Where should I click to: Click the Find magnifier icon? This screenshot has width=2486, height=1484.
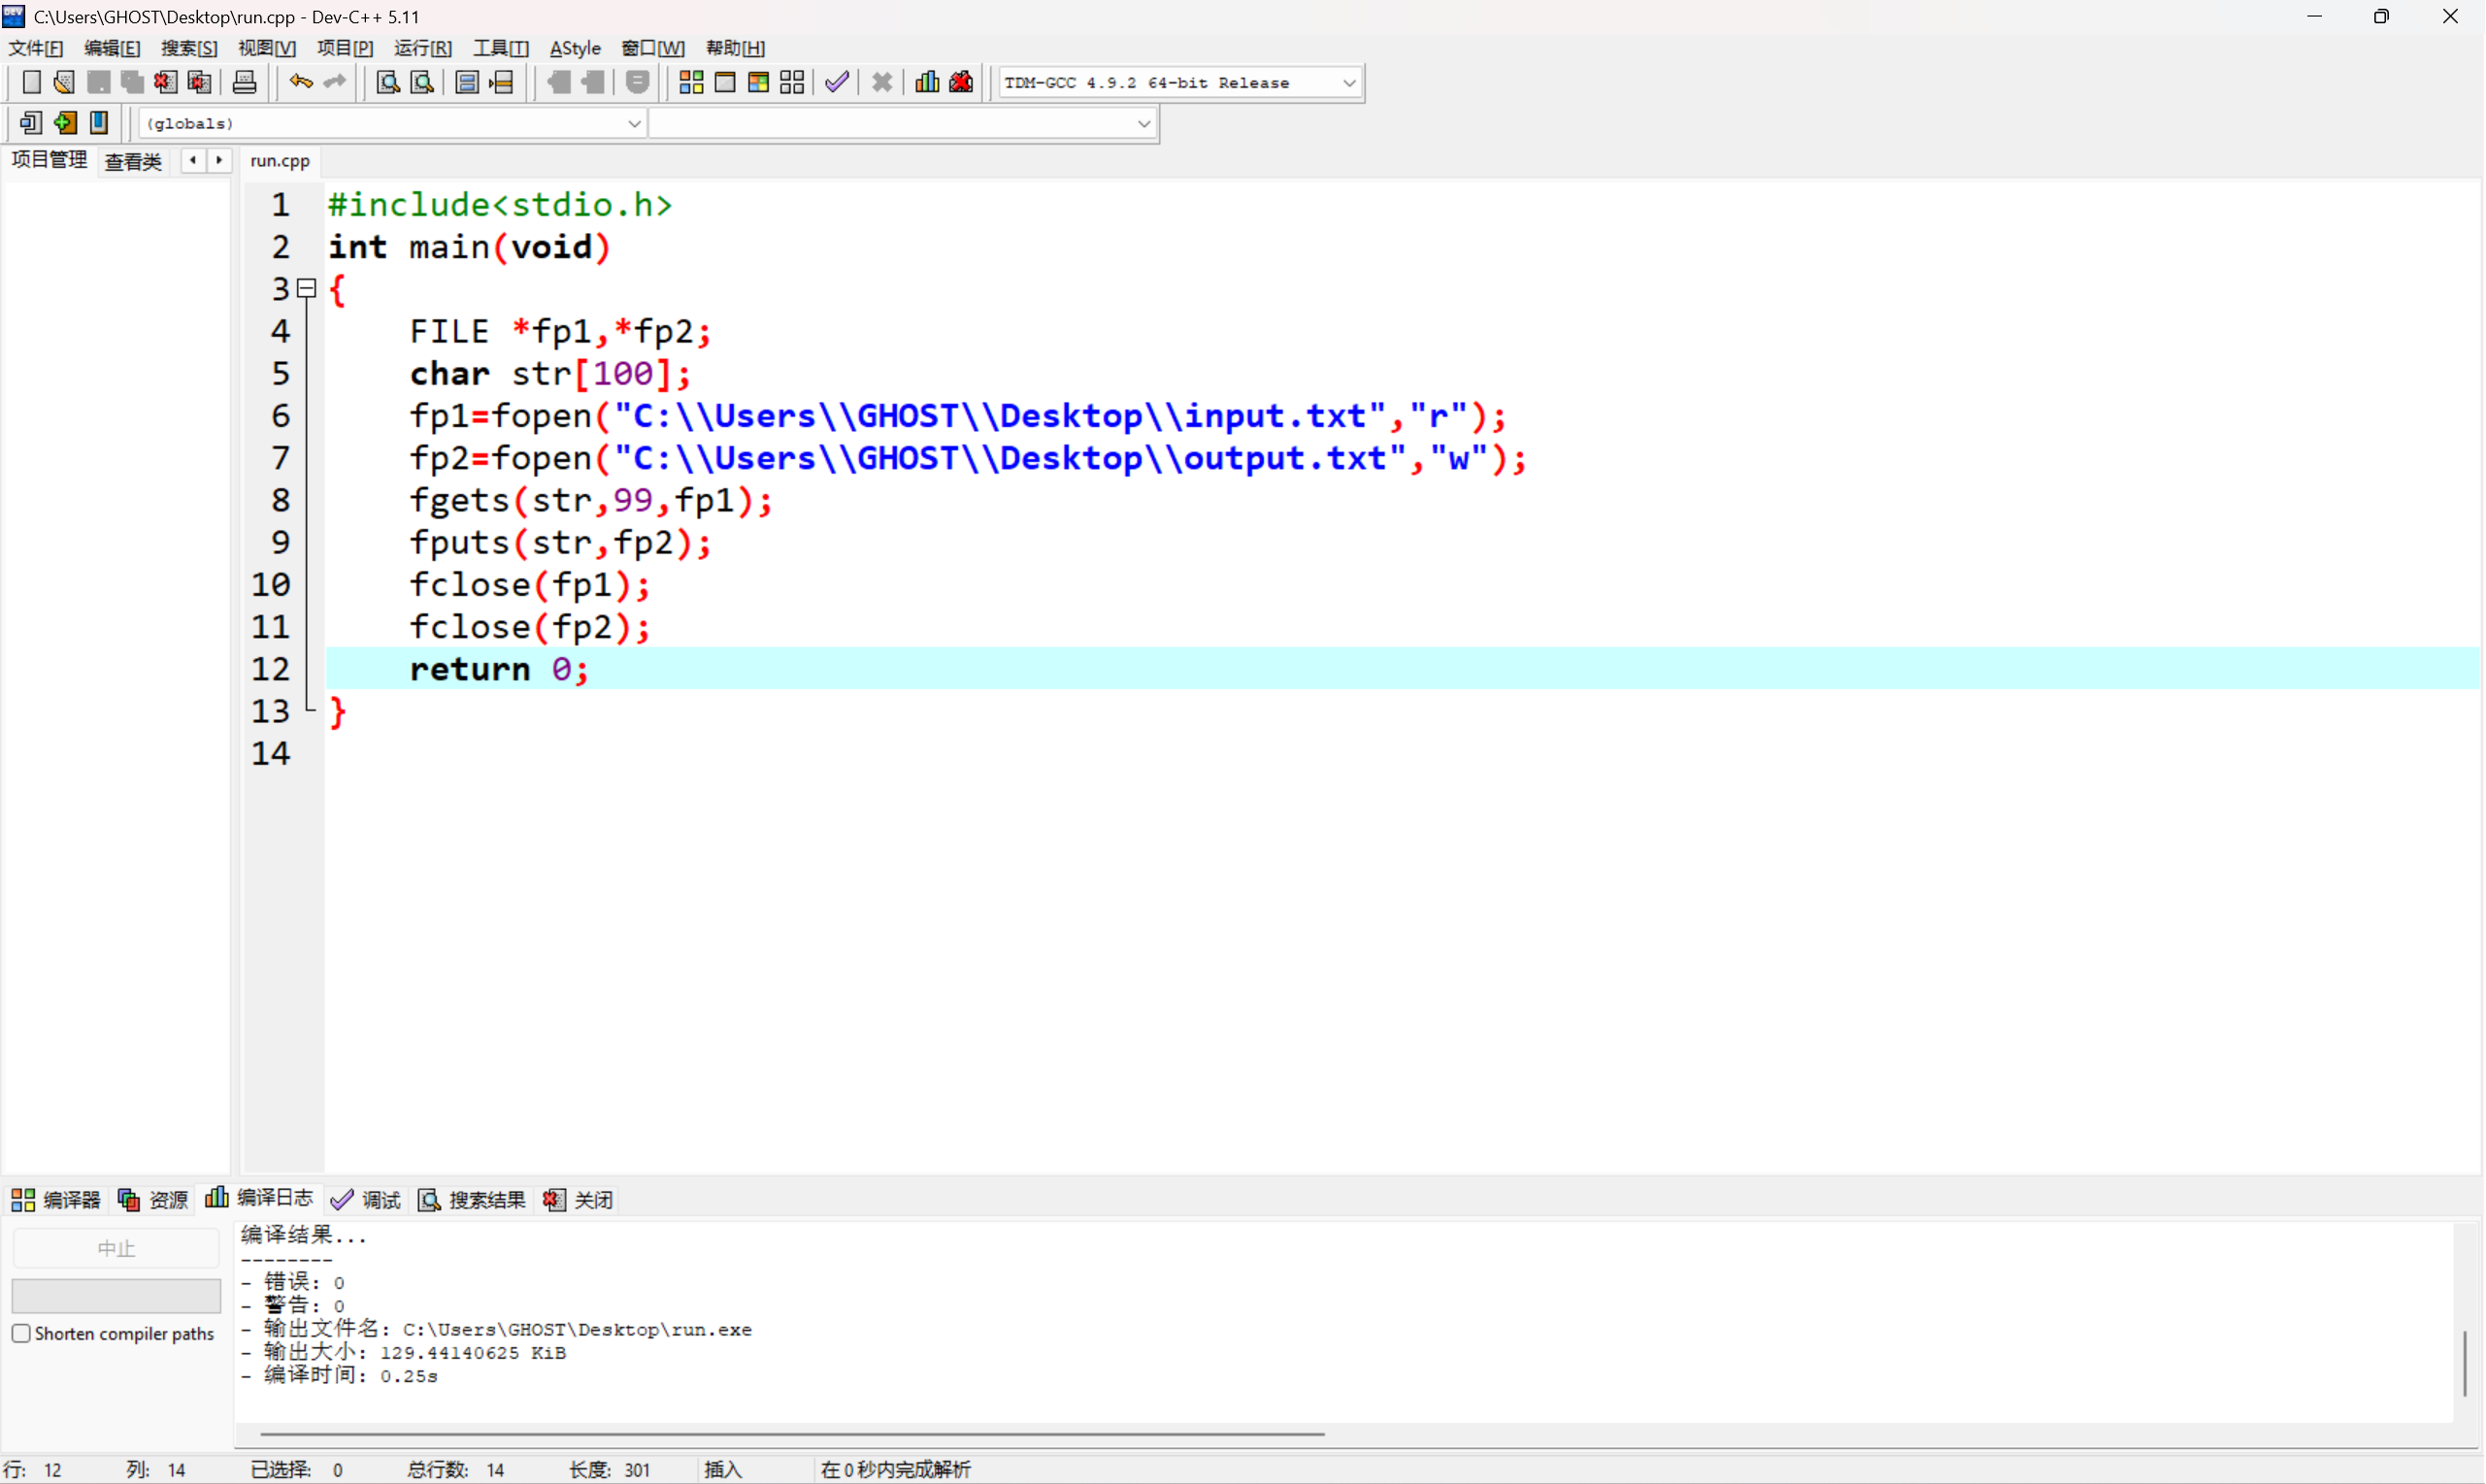(x=388, y=83)
